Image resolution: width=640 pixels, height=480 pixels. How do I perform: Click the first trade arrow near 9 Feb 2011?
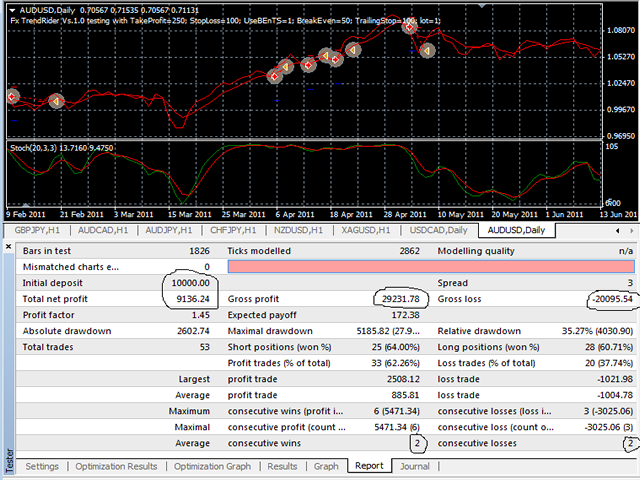(12, 97)
